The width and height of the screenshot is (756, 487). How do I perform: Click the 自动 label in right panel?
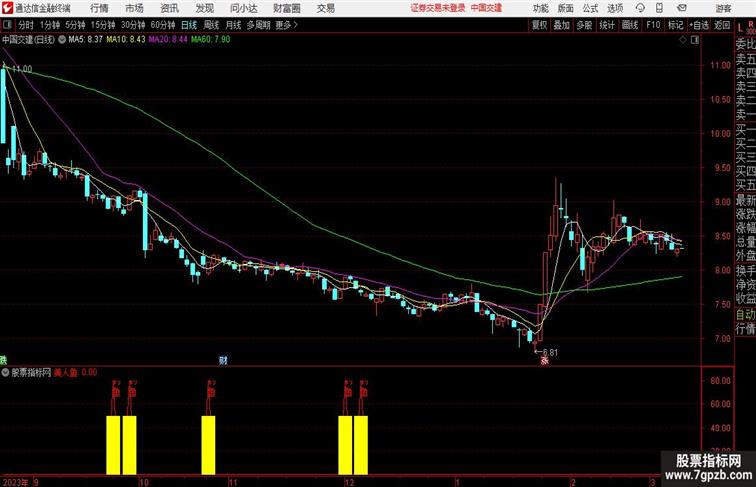(745, 315)
